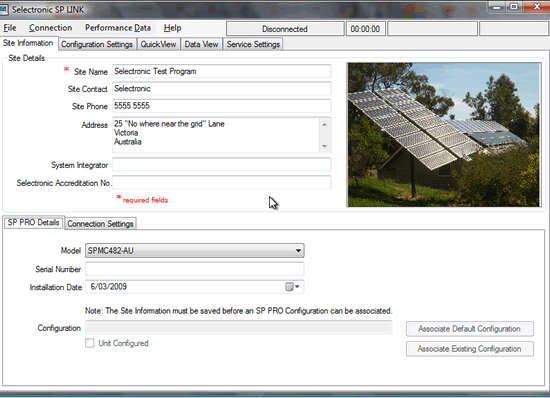The image size is (550, 398).
Task: Select the Site Information tab
Action: [28, 43]
